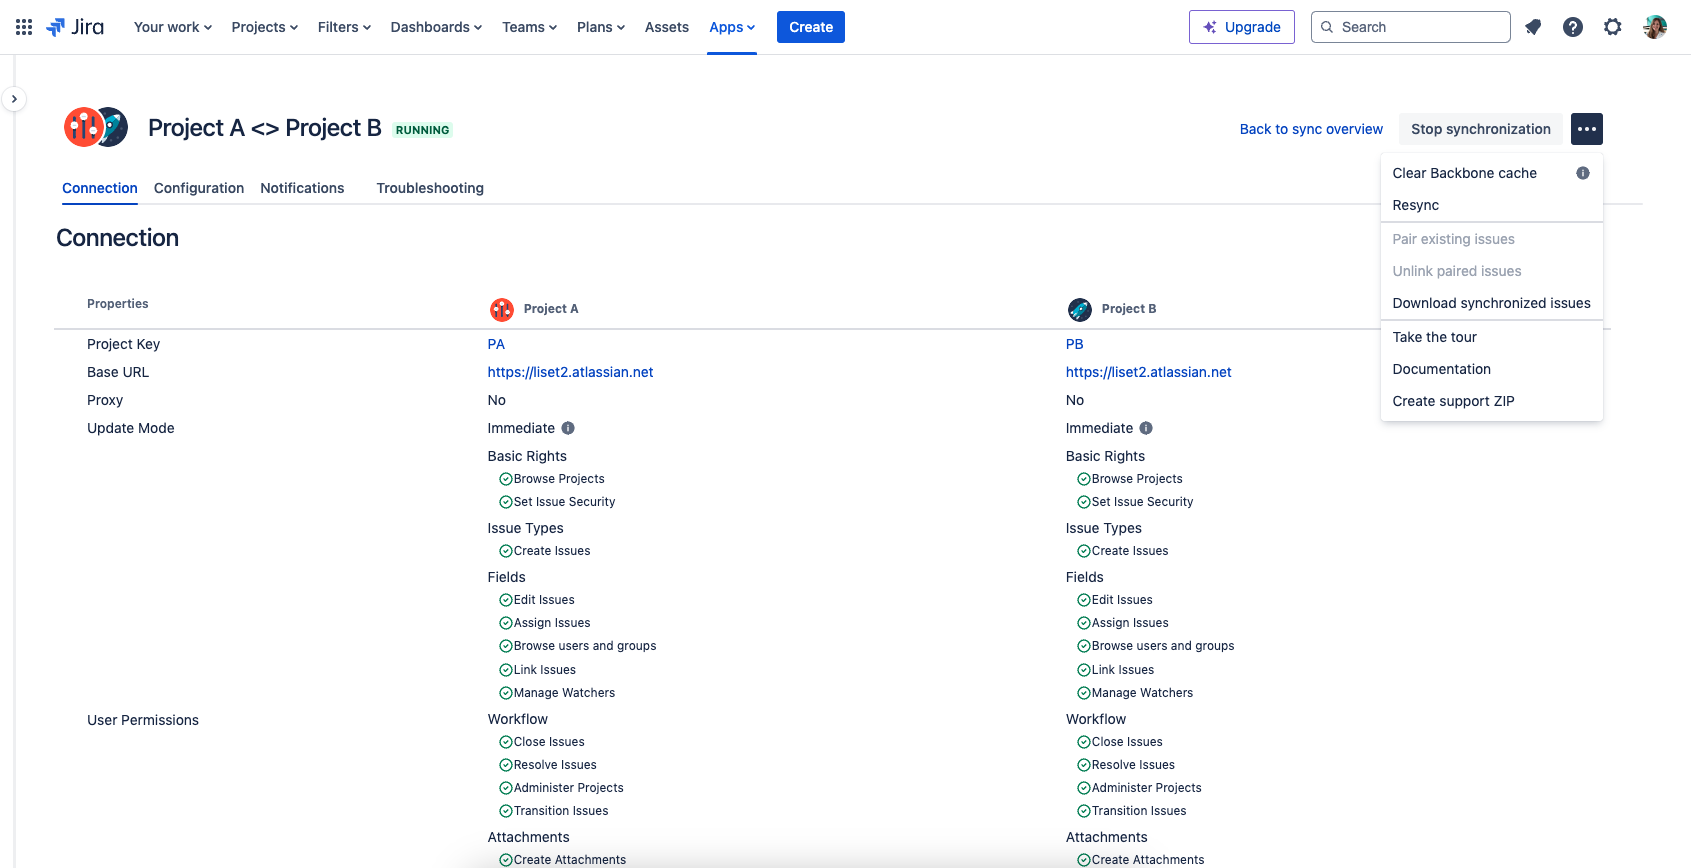1691x868 pixels.
Task: Select Resync from the menu
Action: pos(1416,205)
